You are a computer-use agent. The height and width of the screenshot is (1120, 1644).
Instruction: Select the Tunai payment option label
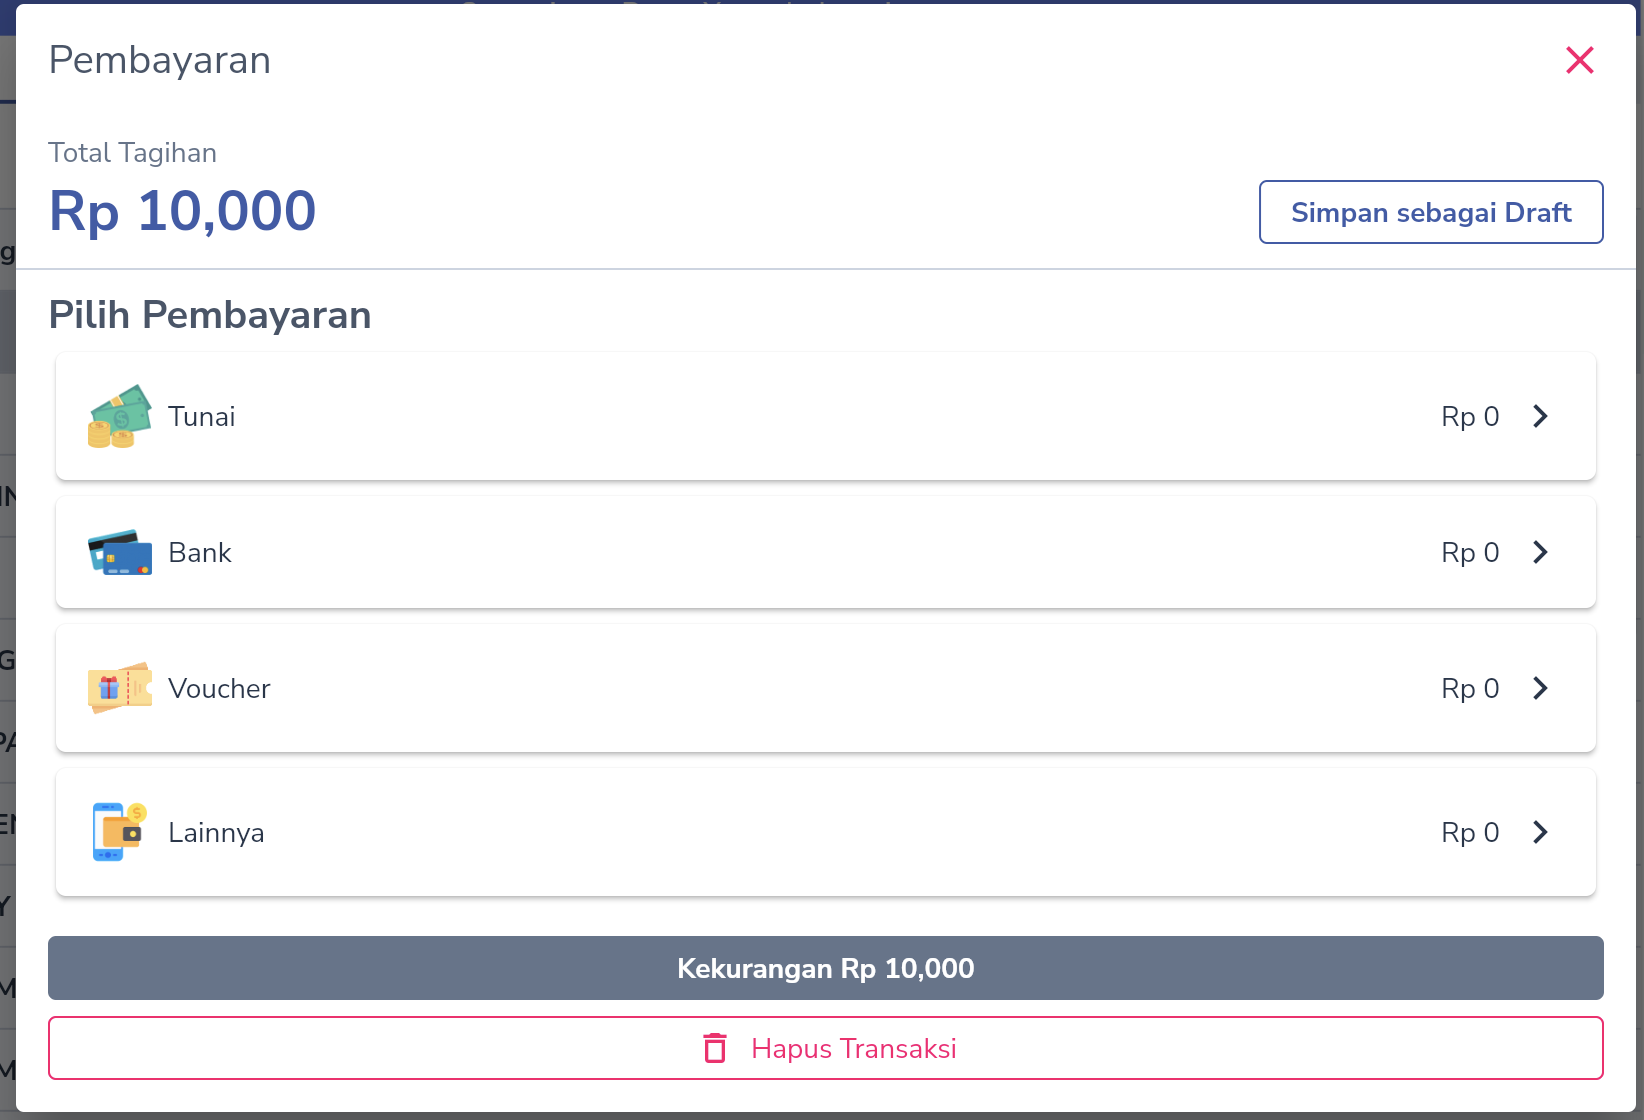[202, 416]
